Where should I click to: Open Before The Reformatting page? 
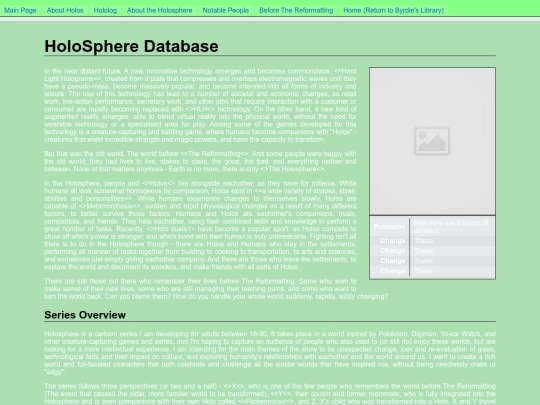pos(296,10)
